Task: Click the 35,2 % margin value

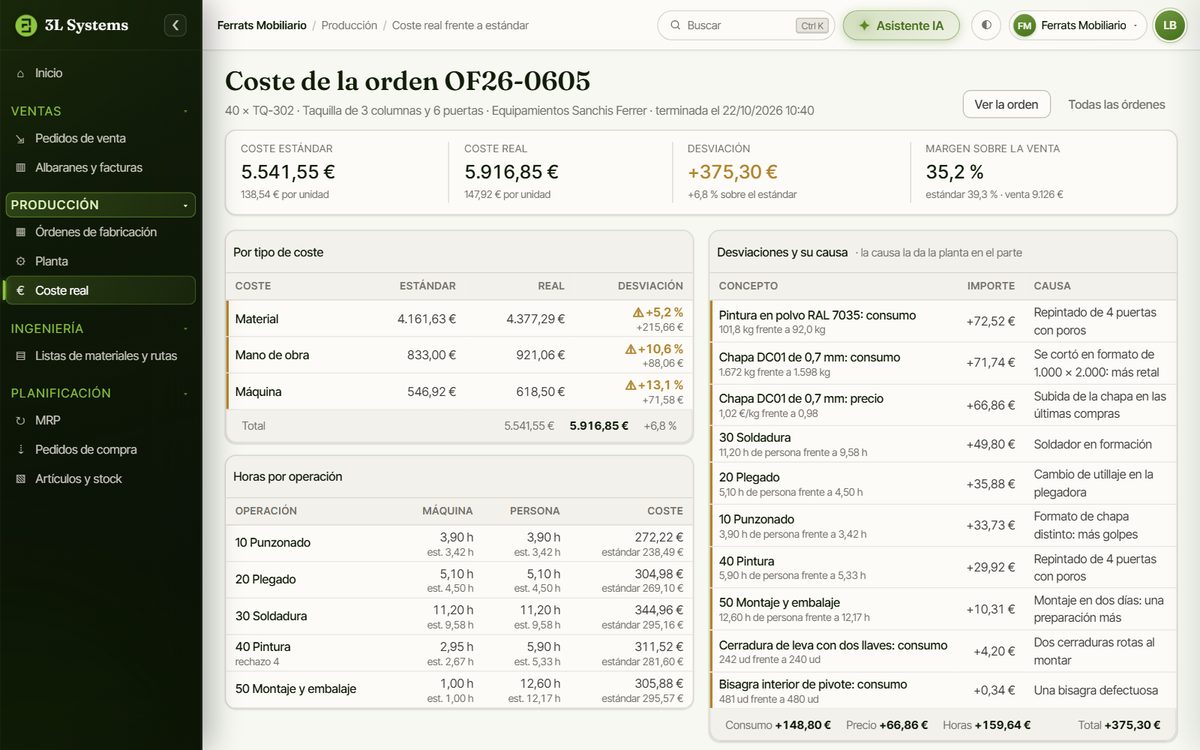Action: 955,172
